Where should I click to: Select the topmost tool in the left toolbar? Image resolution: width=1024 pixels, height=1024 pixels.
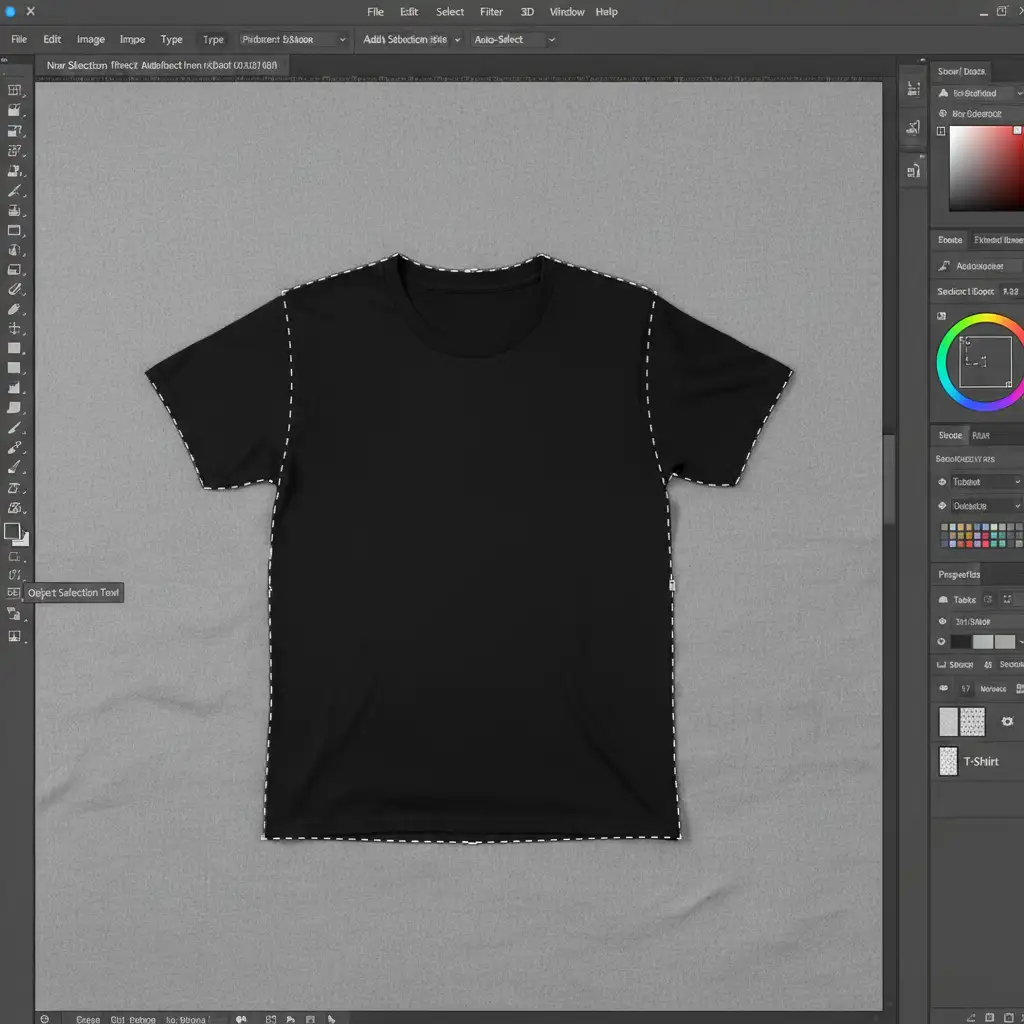(14, 90)
